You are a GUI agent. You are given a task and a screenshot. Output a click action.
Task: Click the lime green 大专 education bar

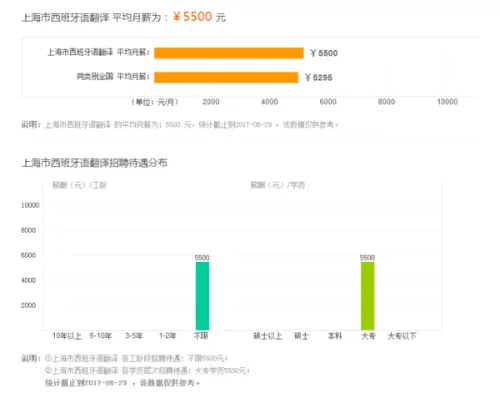(x=367, y=296)
